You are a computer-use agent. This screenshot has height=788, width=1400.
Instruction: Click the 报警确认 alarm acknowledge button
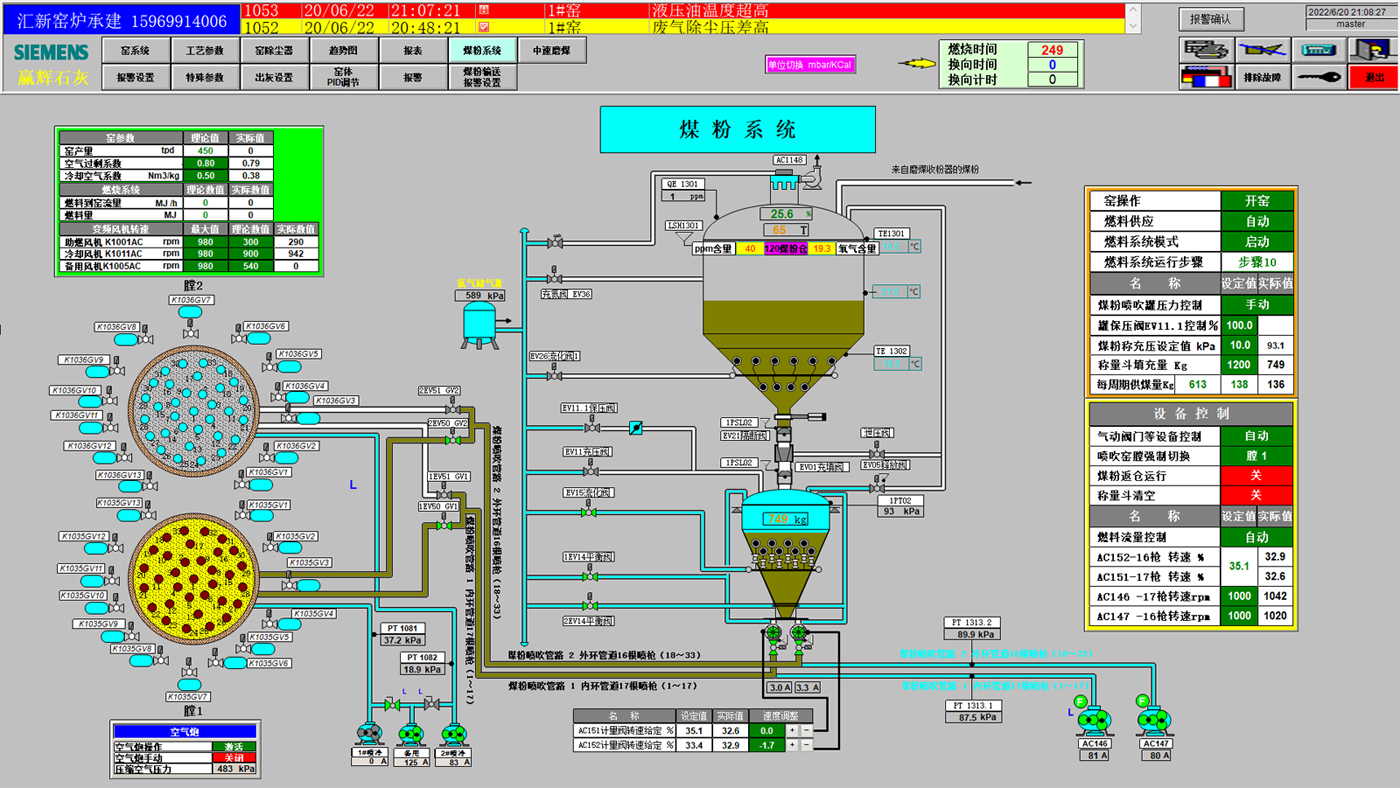(x=1211, y=18)
